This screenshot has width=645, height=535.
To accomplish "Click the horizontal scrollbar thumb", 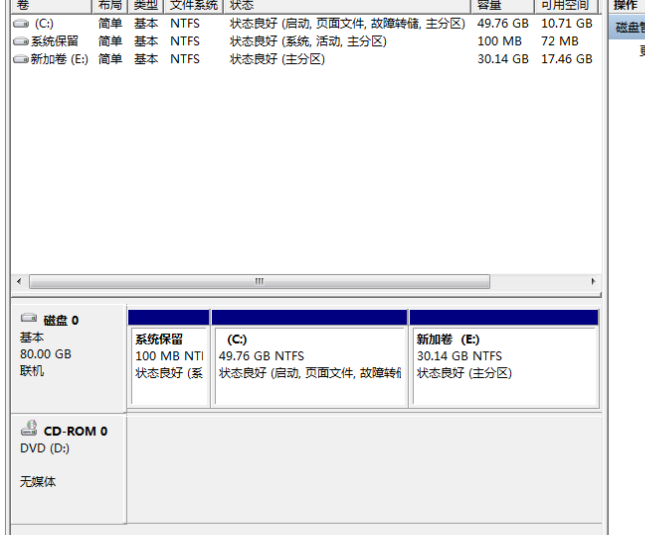I will pyautogui.click(x=259, y=282).
